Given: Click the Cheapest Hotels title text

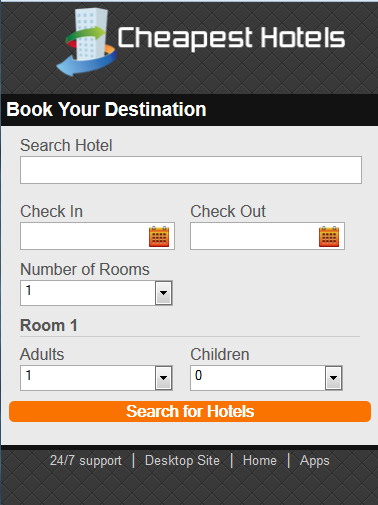Looking at the screenshot, I should pyautogui.click(x=231, y=38).
